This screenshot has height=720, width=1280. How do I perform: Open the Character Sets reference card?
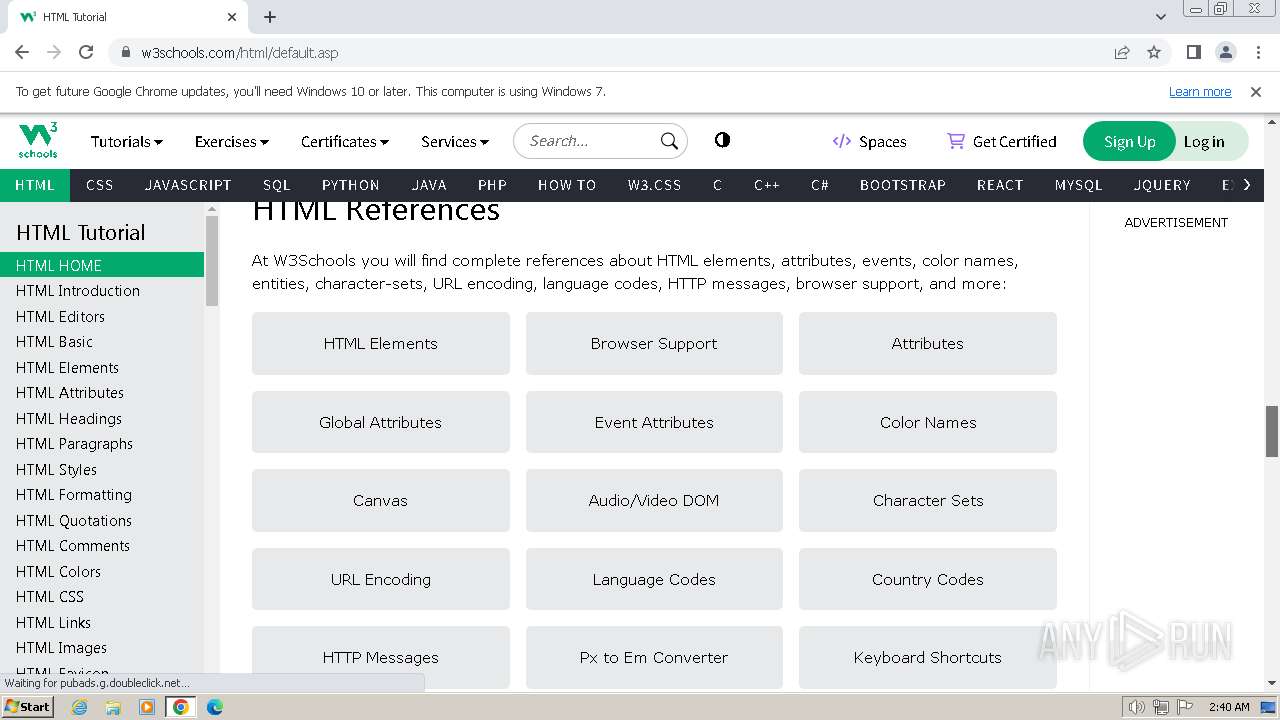(928, 500)
